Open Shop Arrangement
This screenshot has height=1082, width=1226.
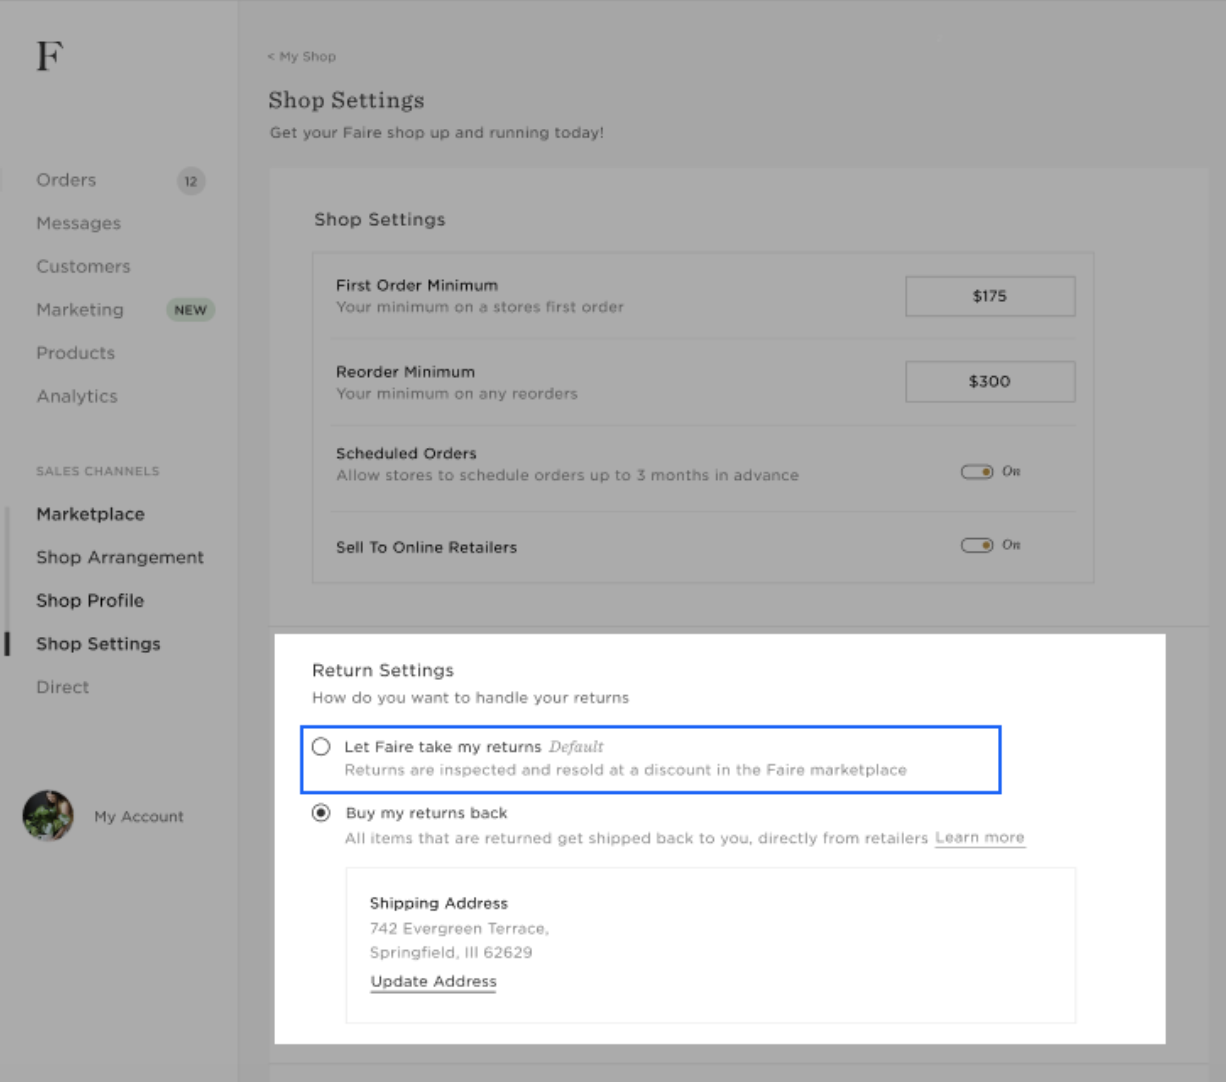[x=120, y=557]
